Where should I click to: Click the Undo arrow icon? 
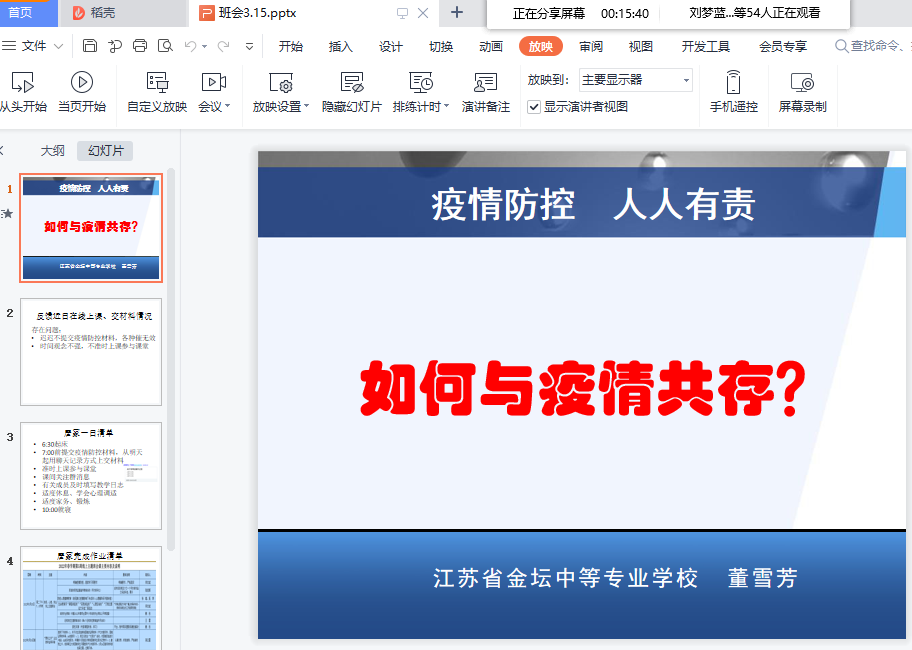click(190, 45)
